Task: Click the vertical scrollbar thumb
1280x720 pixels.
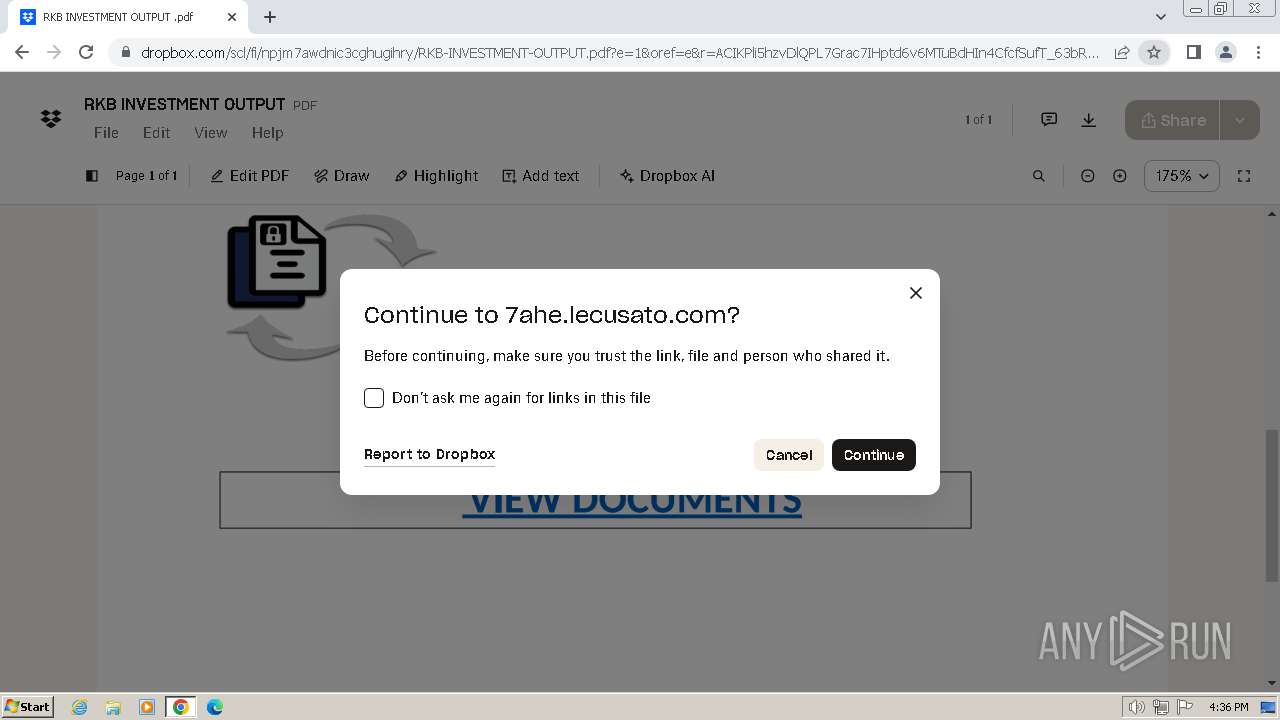Action: [x=1272, y=505]
